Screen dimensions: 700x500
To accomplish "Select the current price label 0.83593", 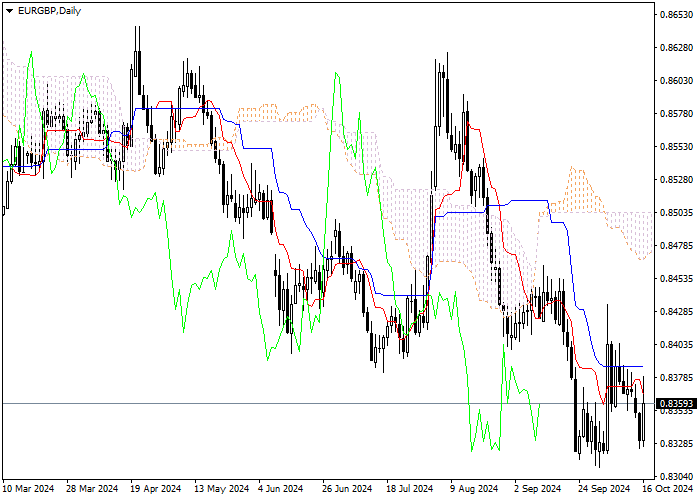I will tap(677, 404).
